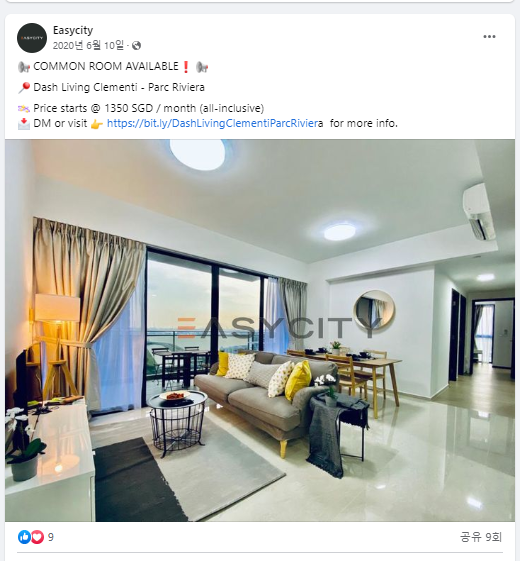Click the public globe privacy icon
This screenshot has height=561, width=520.
(136, 45)
